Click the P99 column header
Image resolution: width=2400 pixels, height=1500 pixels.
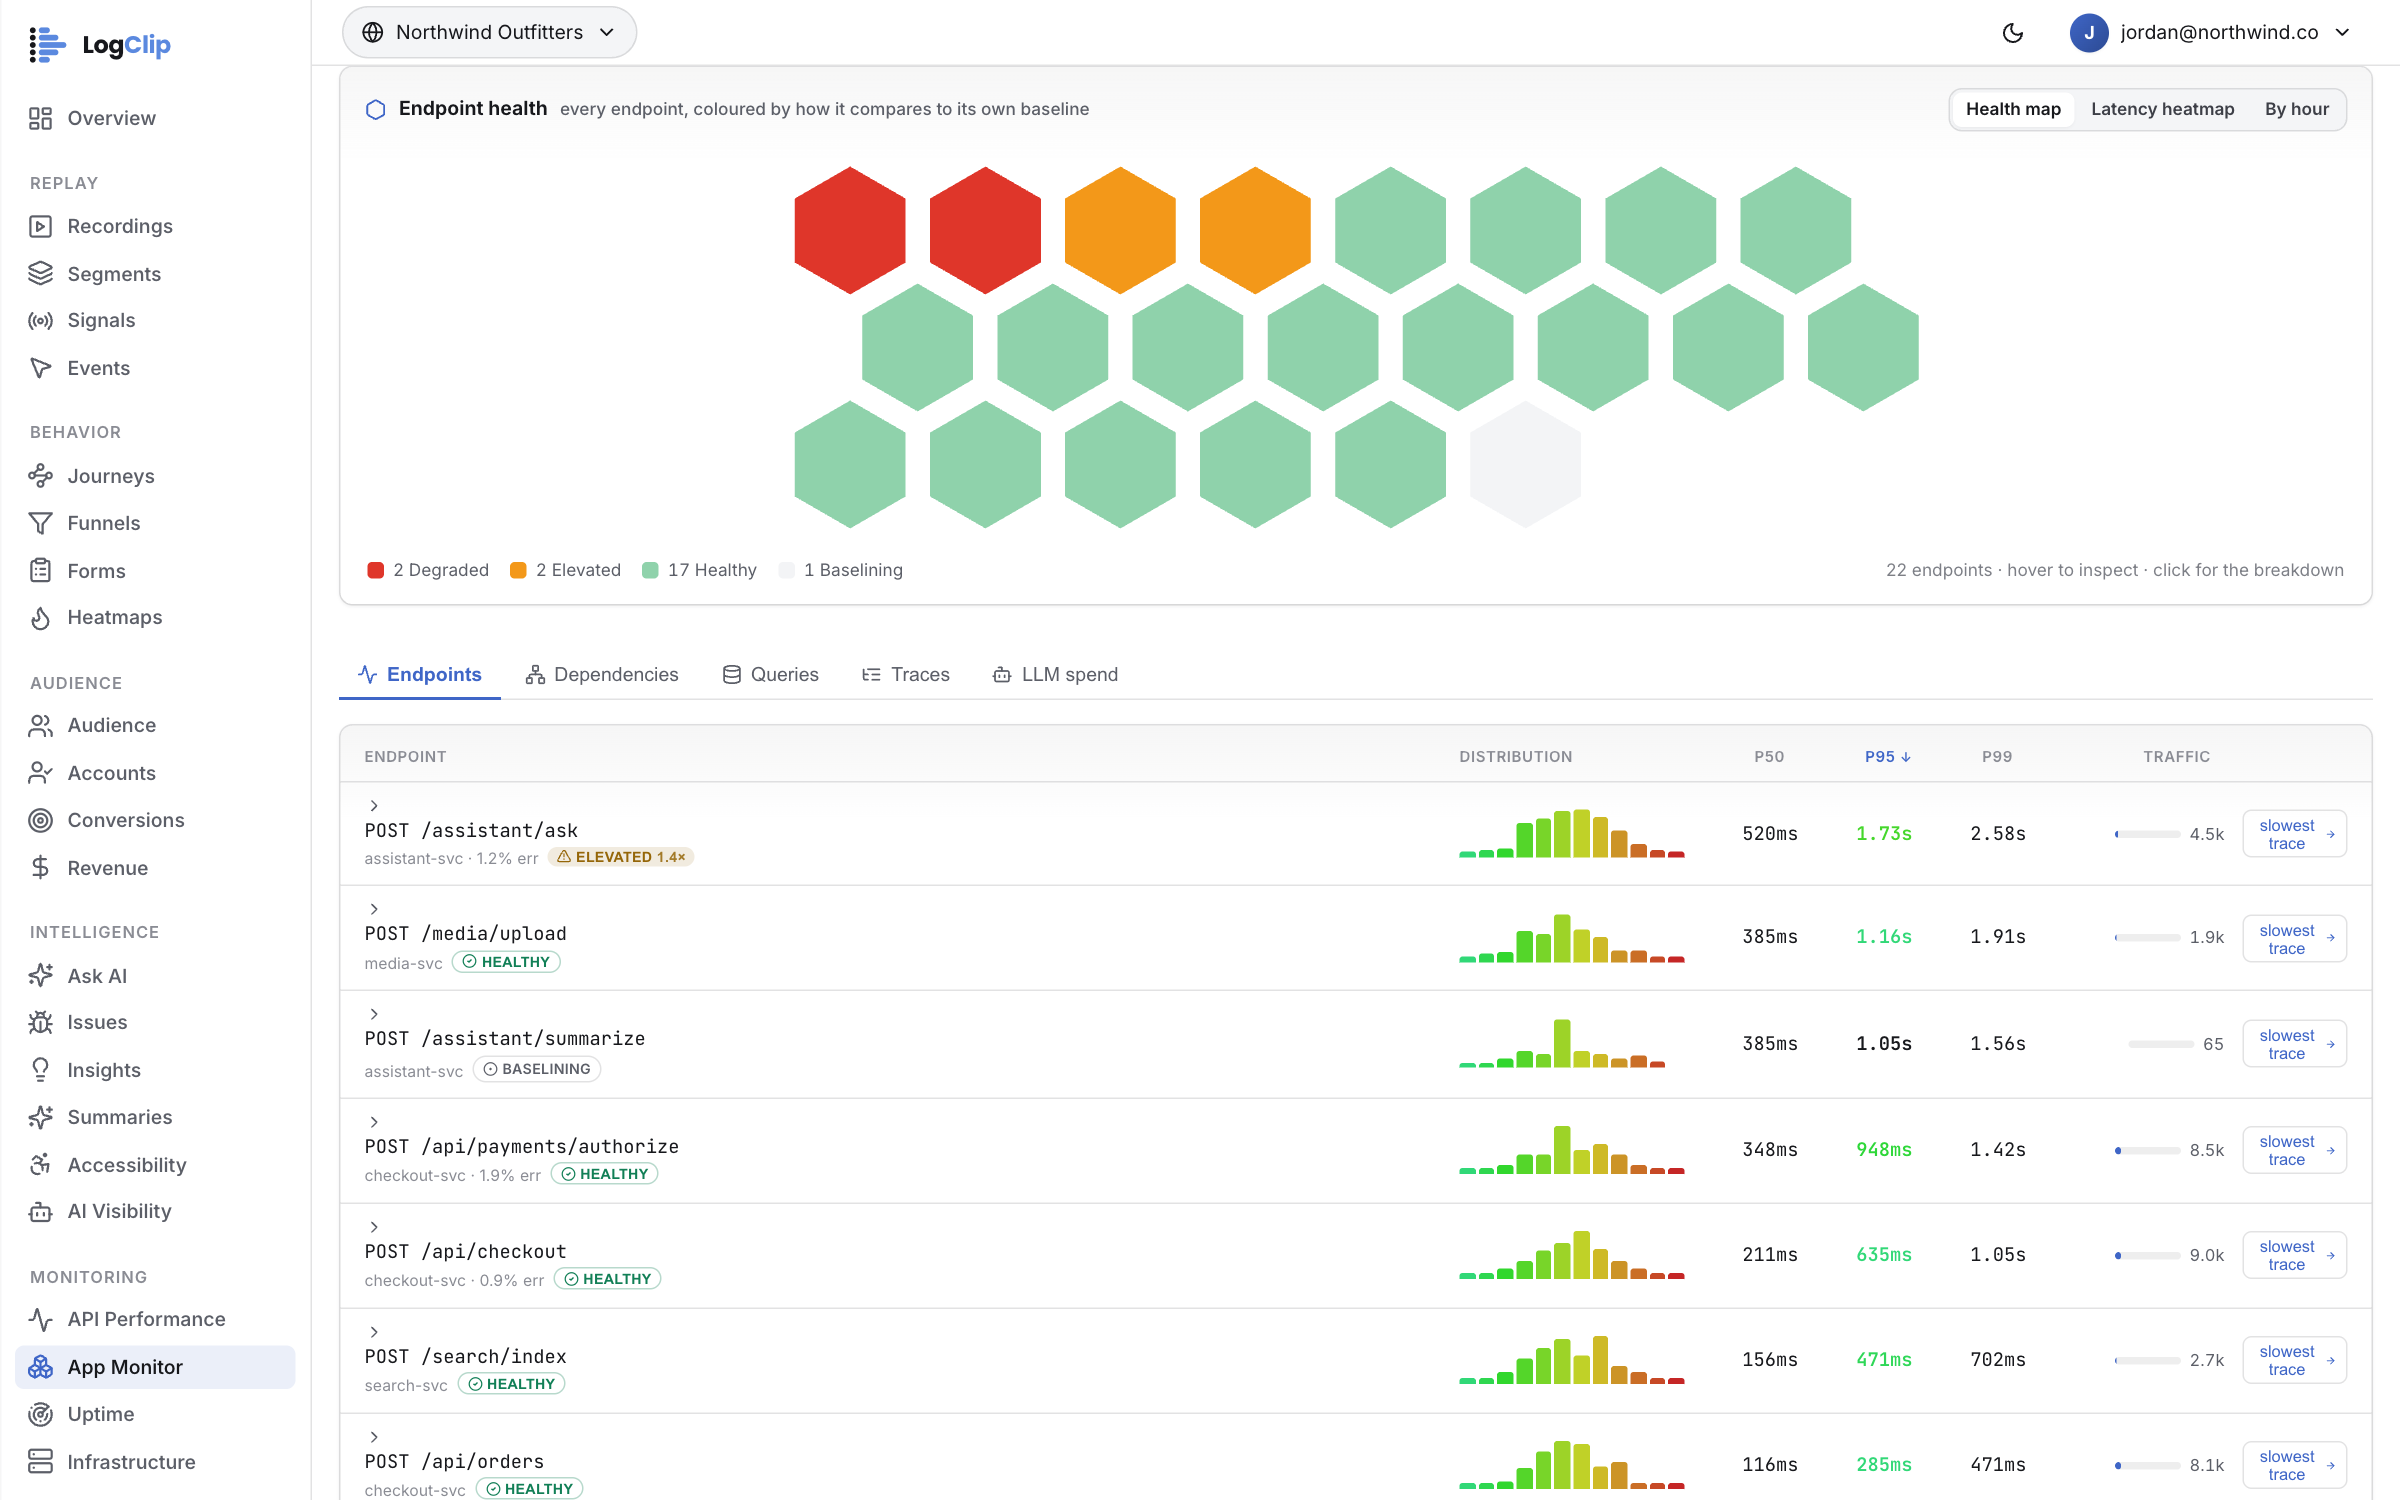[1997, 757]
